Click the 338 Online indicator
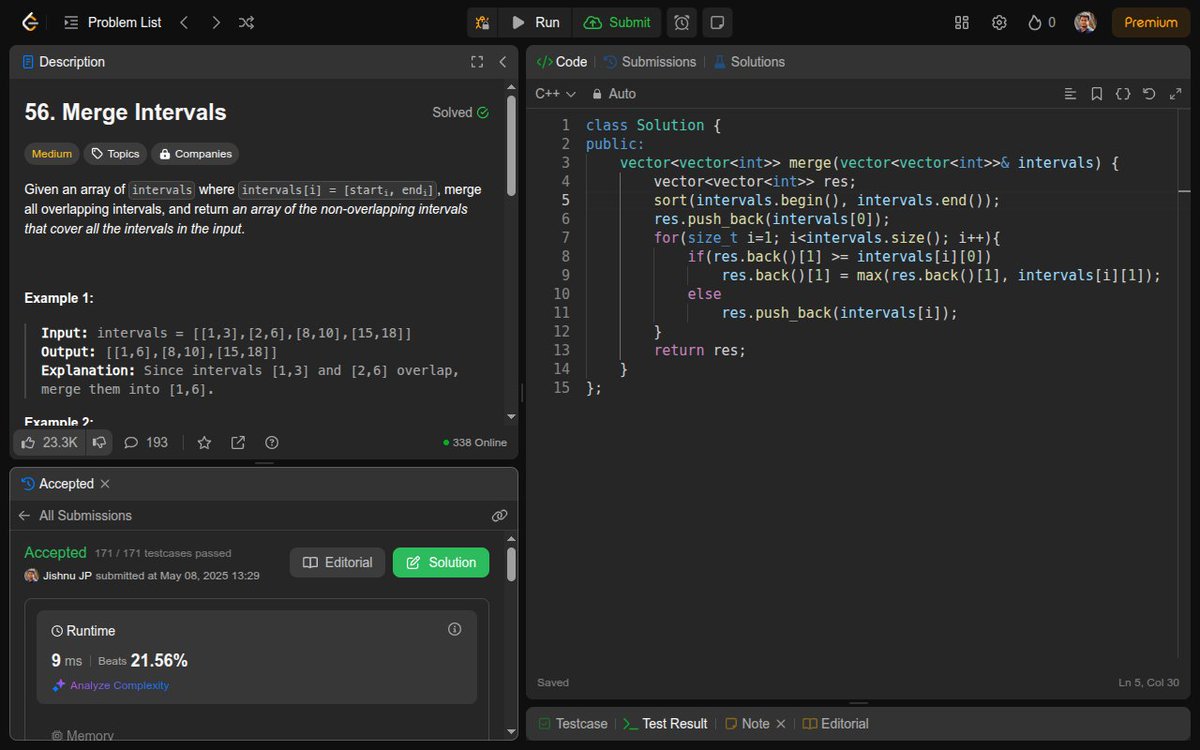Screen dimensions: 1200x750 click(475, 443)
